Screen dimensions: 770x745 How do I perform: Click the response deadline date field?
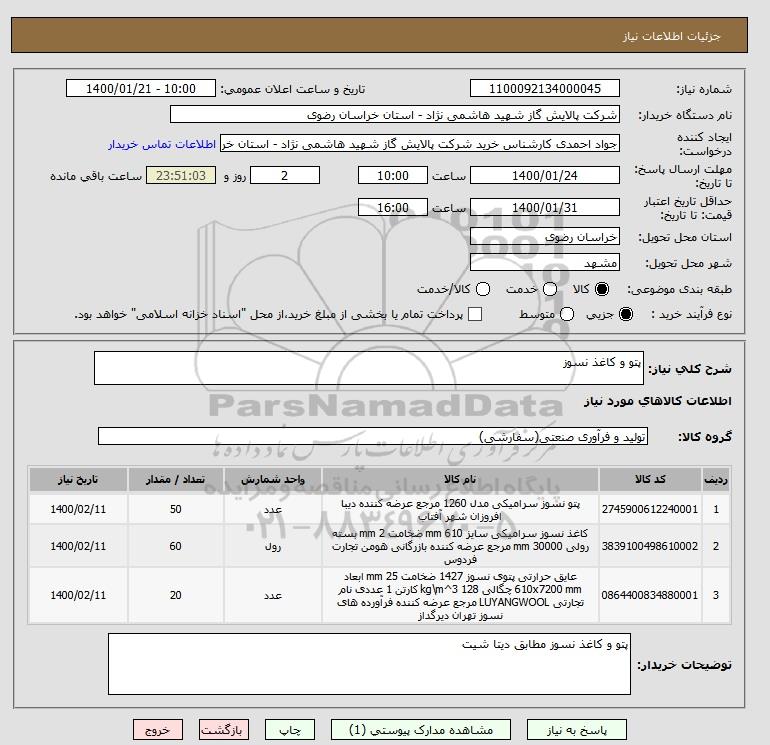545,175
